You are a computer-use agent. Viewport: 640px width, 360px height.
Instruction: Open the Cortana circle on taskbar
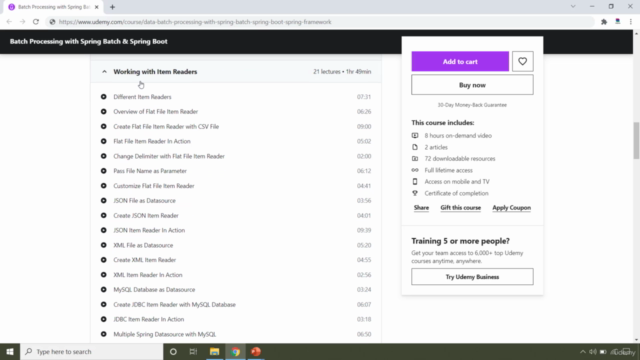point(173,351)
